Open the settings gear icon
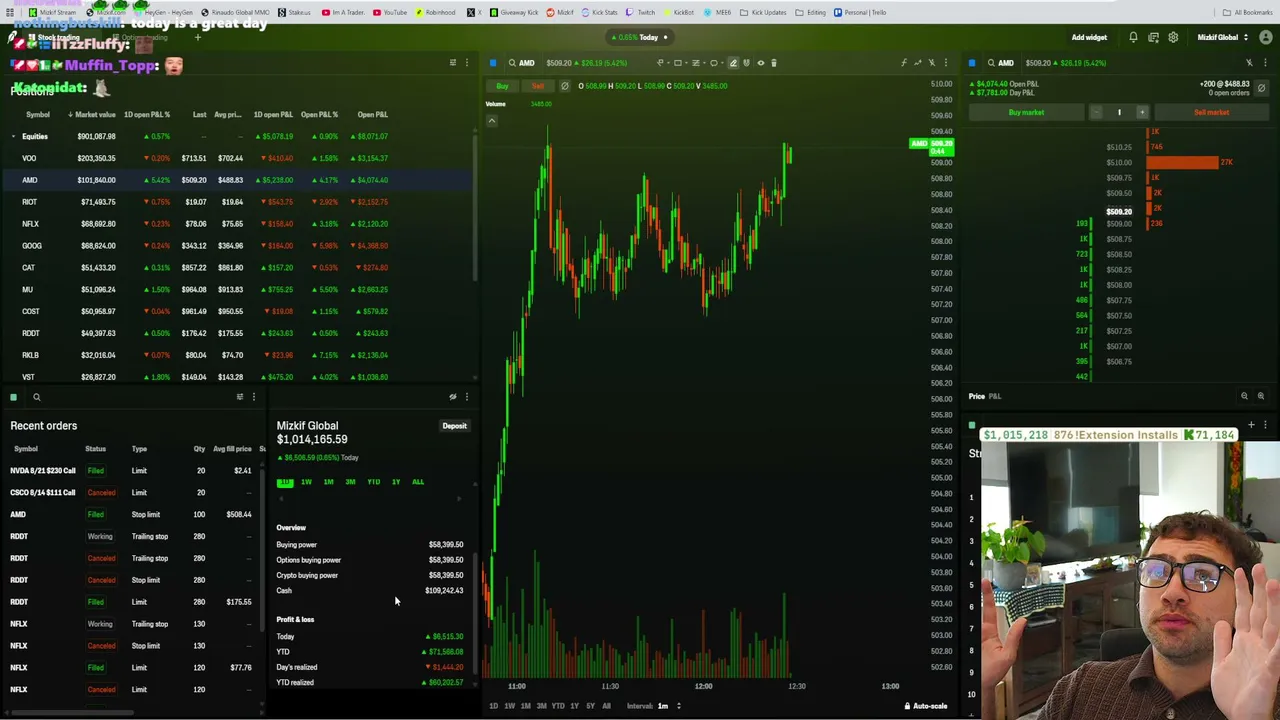 pyautogui.click(x=1173, y=37)
